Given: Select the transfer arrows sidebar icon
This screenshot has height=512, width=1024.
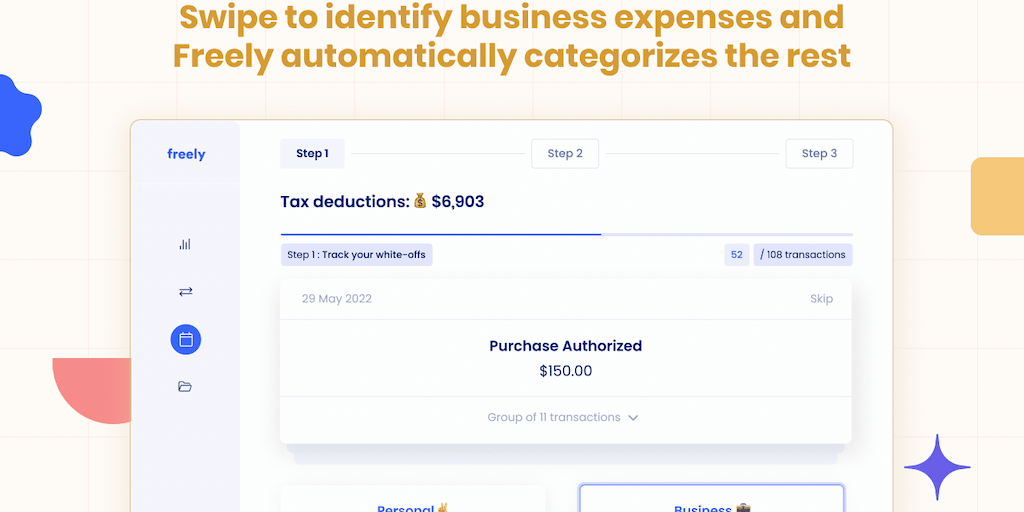Looking at the screenshot, I should (x=185, y=292).
